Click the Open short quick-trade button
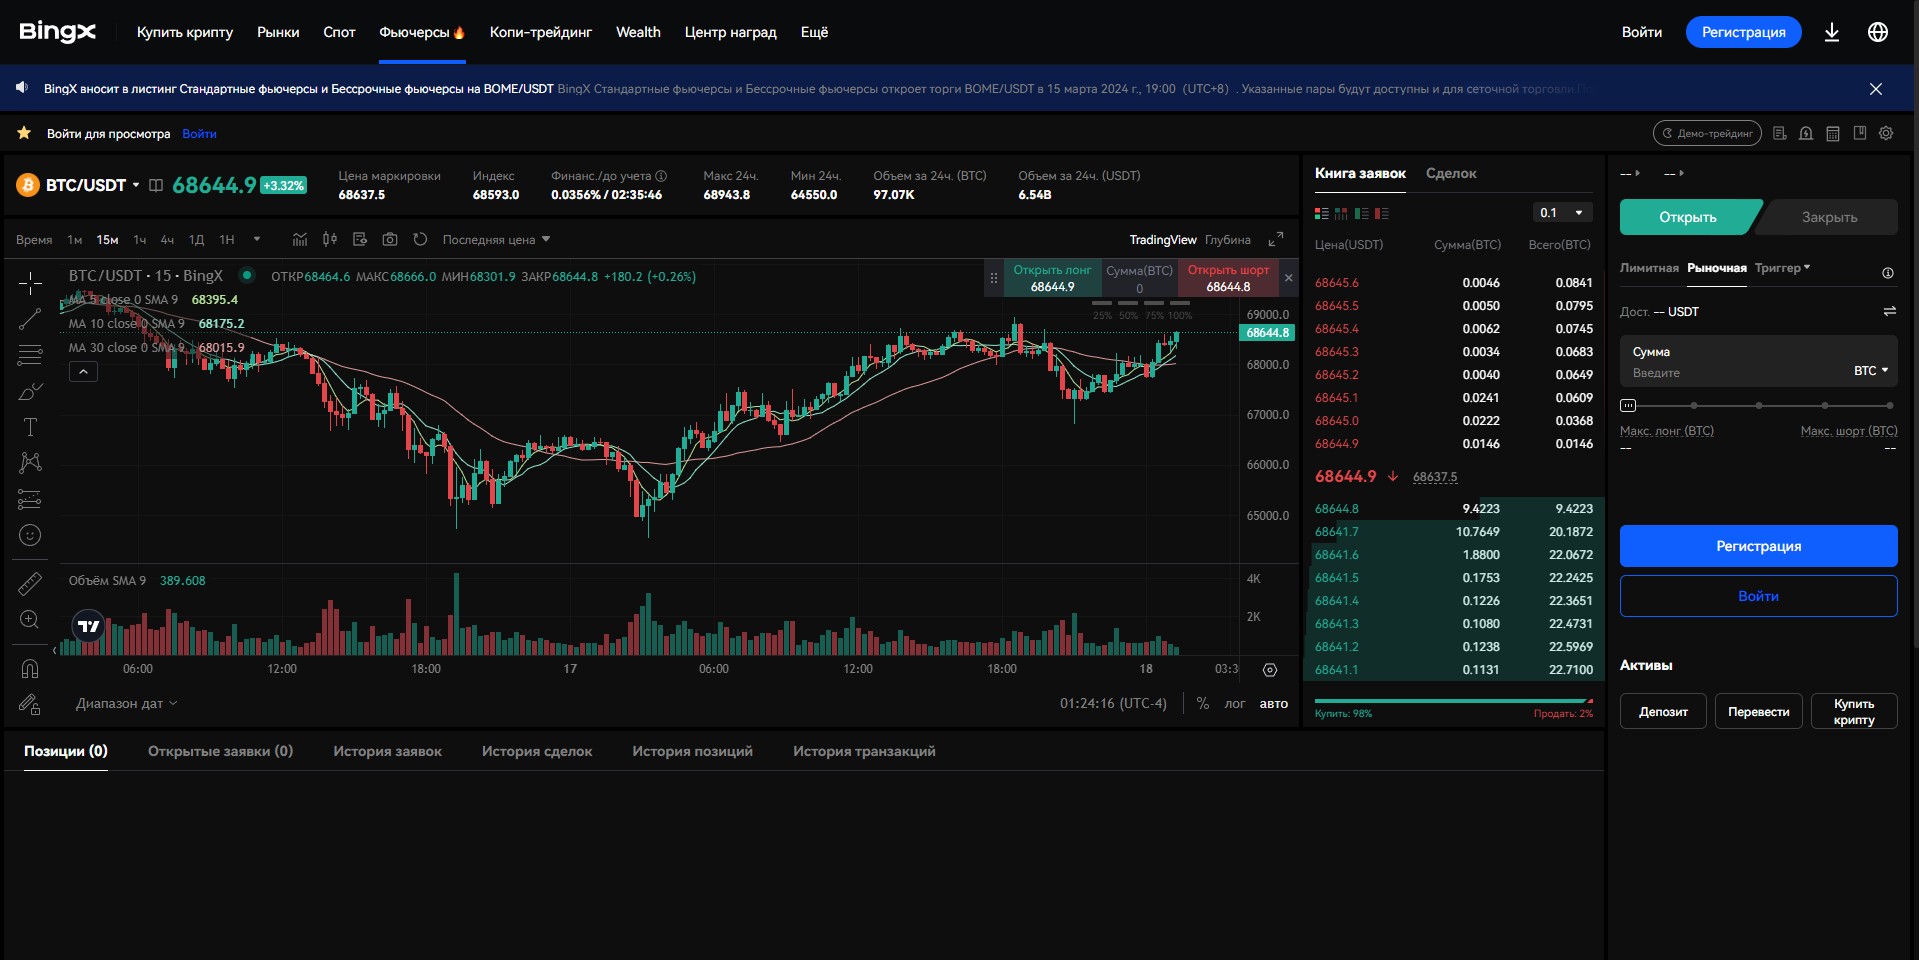The height and width of the screenshot is (960, 1919). click(x=1228, y=278)
